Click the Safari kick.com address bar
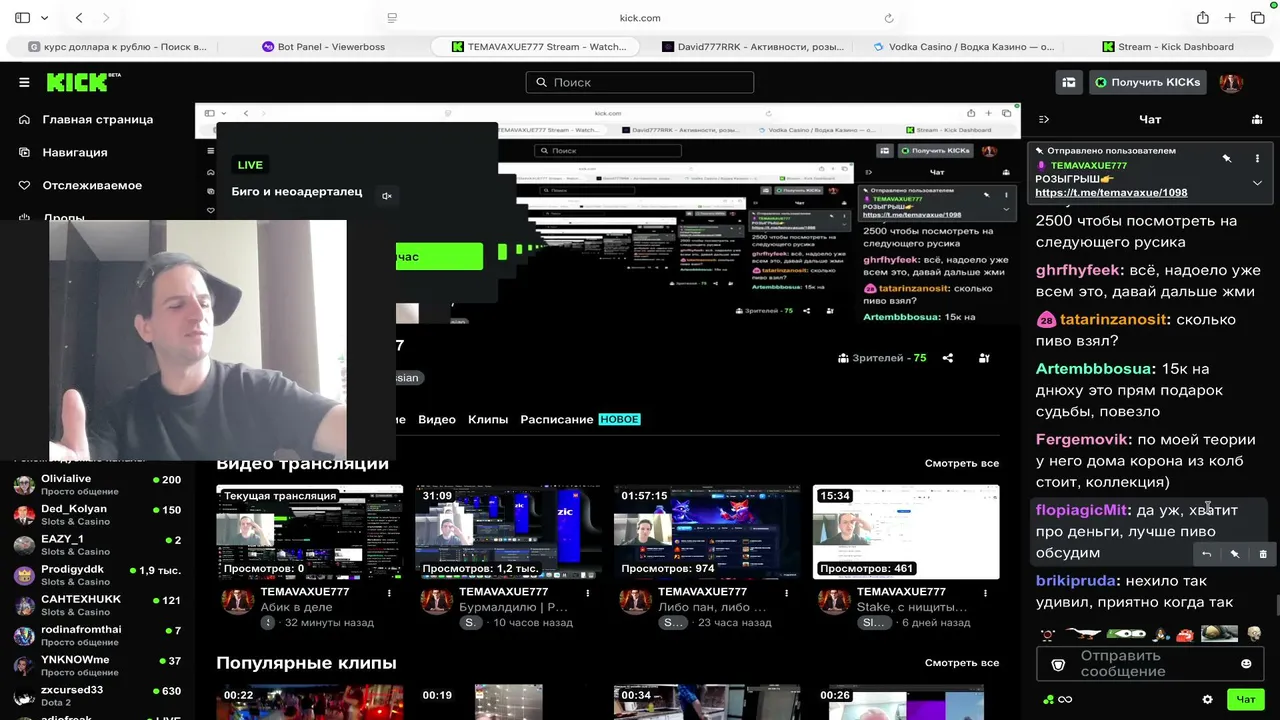Screen dimensions: 1280x720 tap(640, 18)
